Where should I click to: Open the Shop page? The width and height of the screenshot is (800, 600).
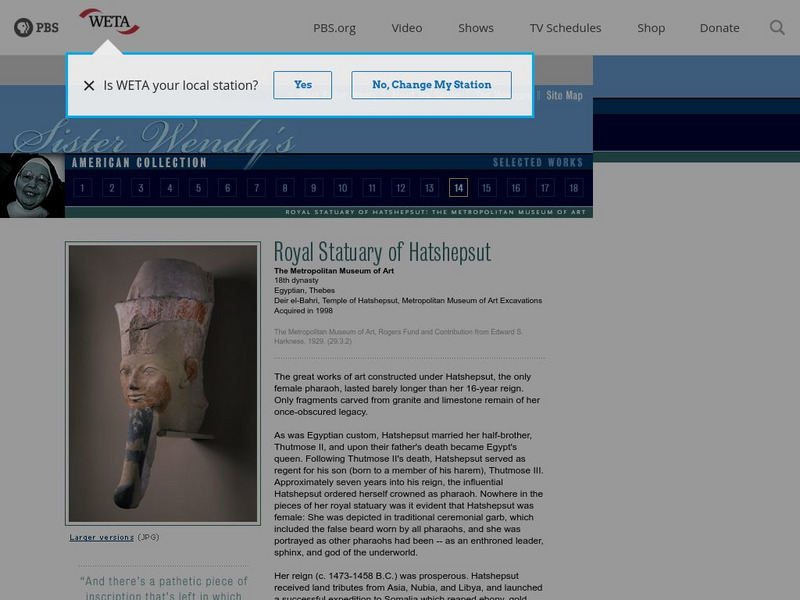pos(651,28)
